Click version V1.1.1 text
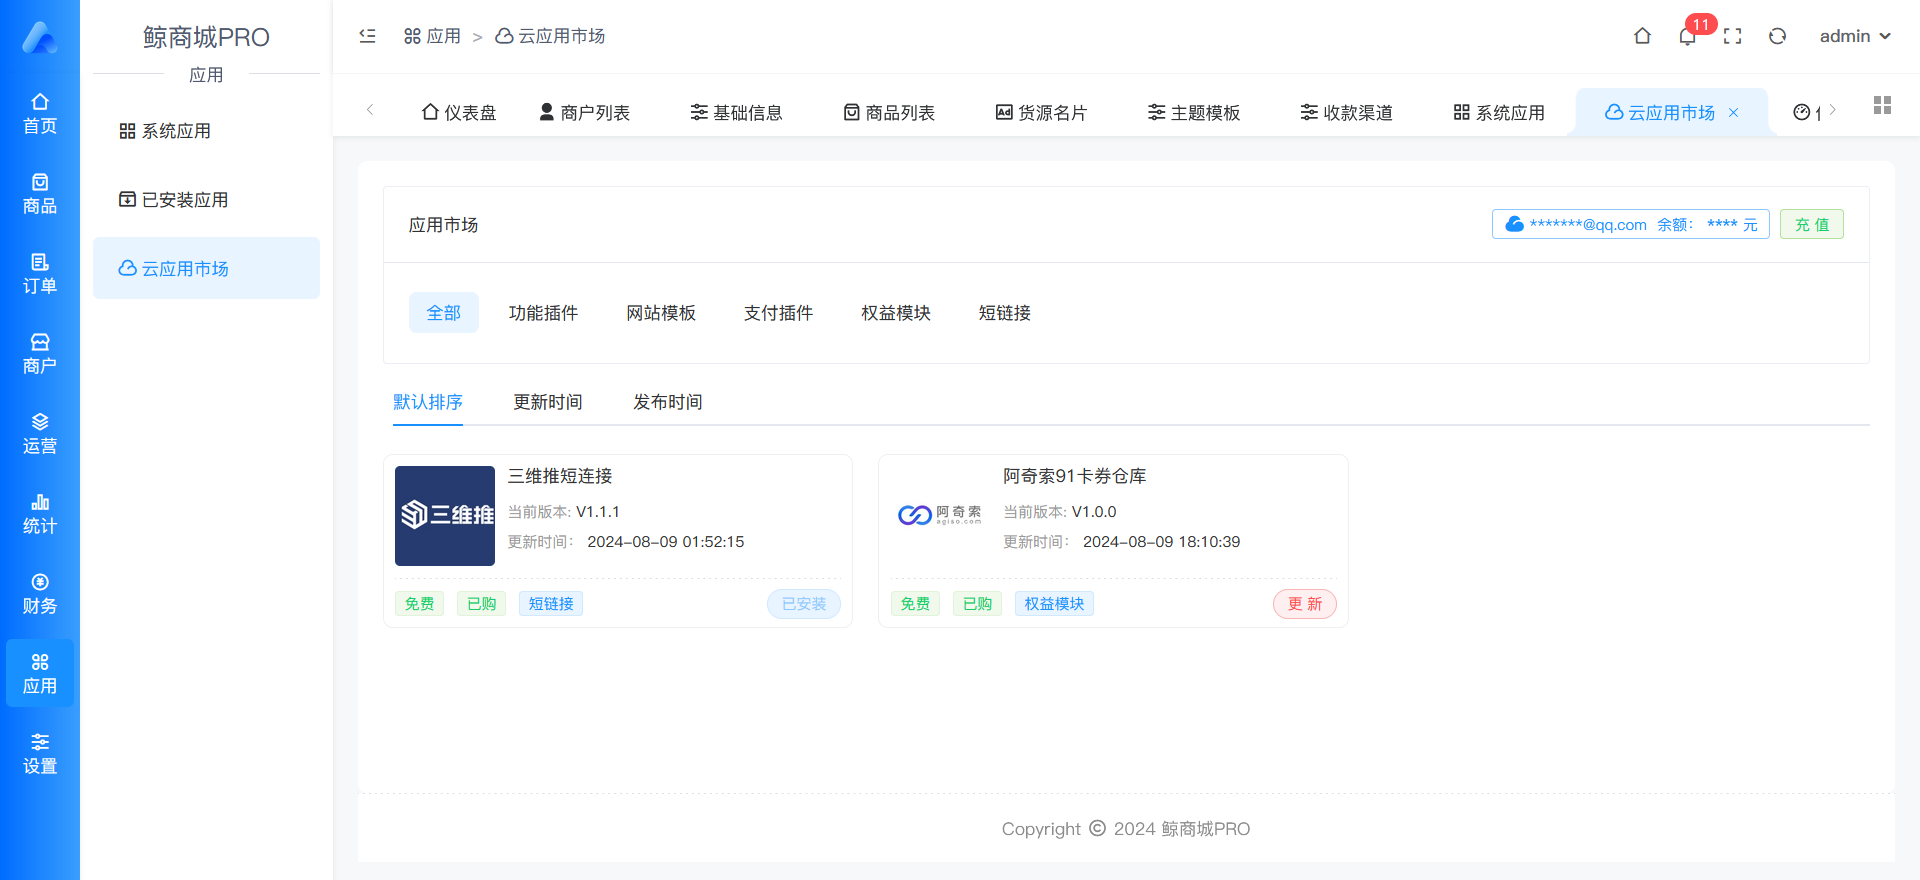The height and width of the screenshot is (880, 1920). point(598,512)
